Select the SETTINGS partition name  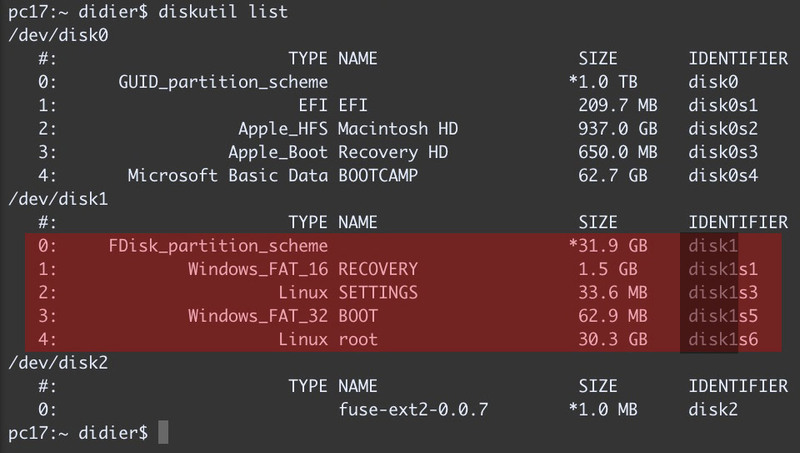(x=378, y=293)
